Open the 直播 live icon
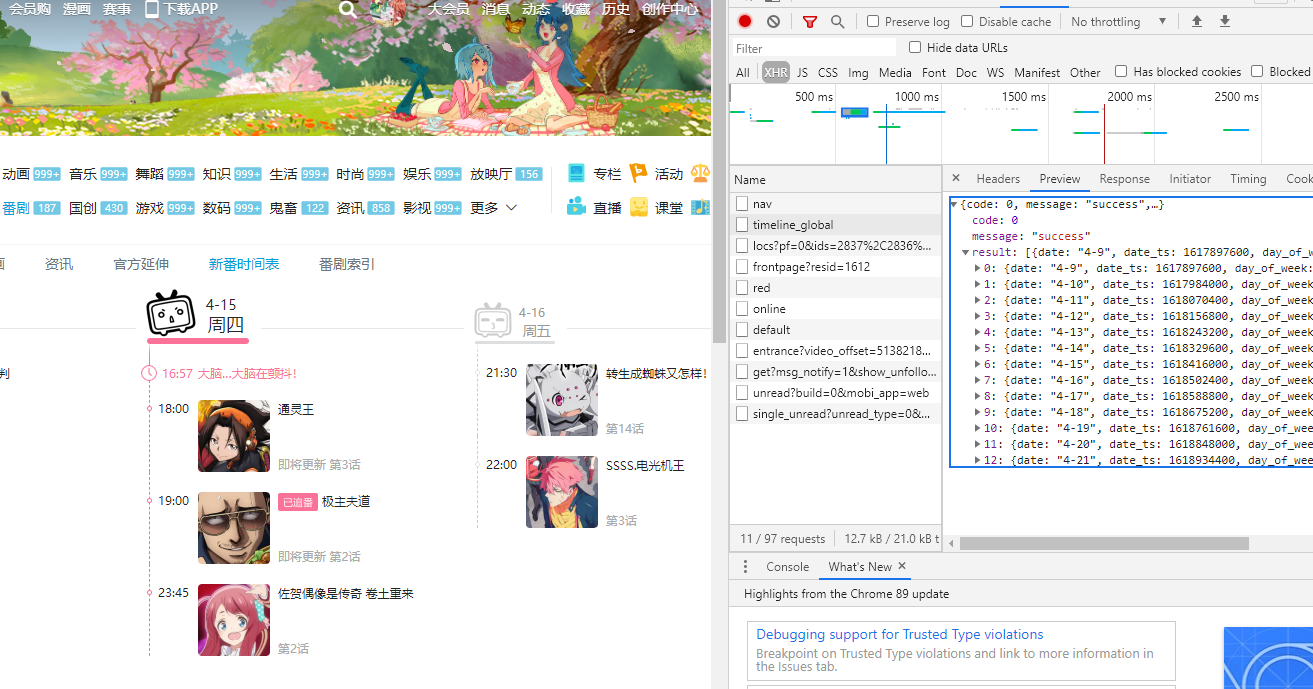1313x689 pixels. pos(576,207)
